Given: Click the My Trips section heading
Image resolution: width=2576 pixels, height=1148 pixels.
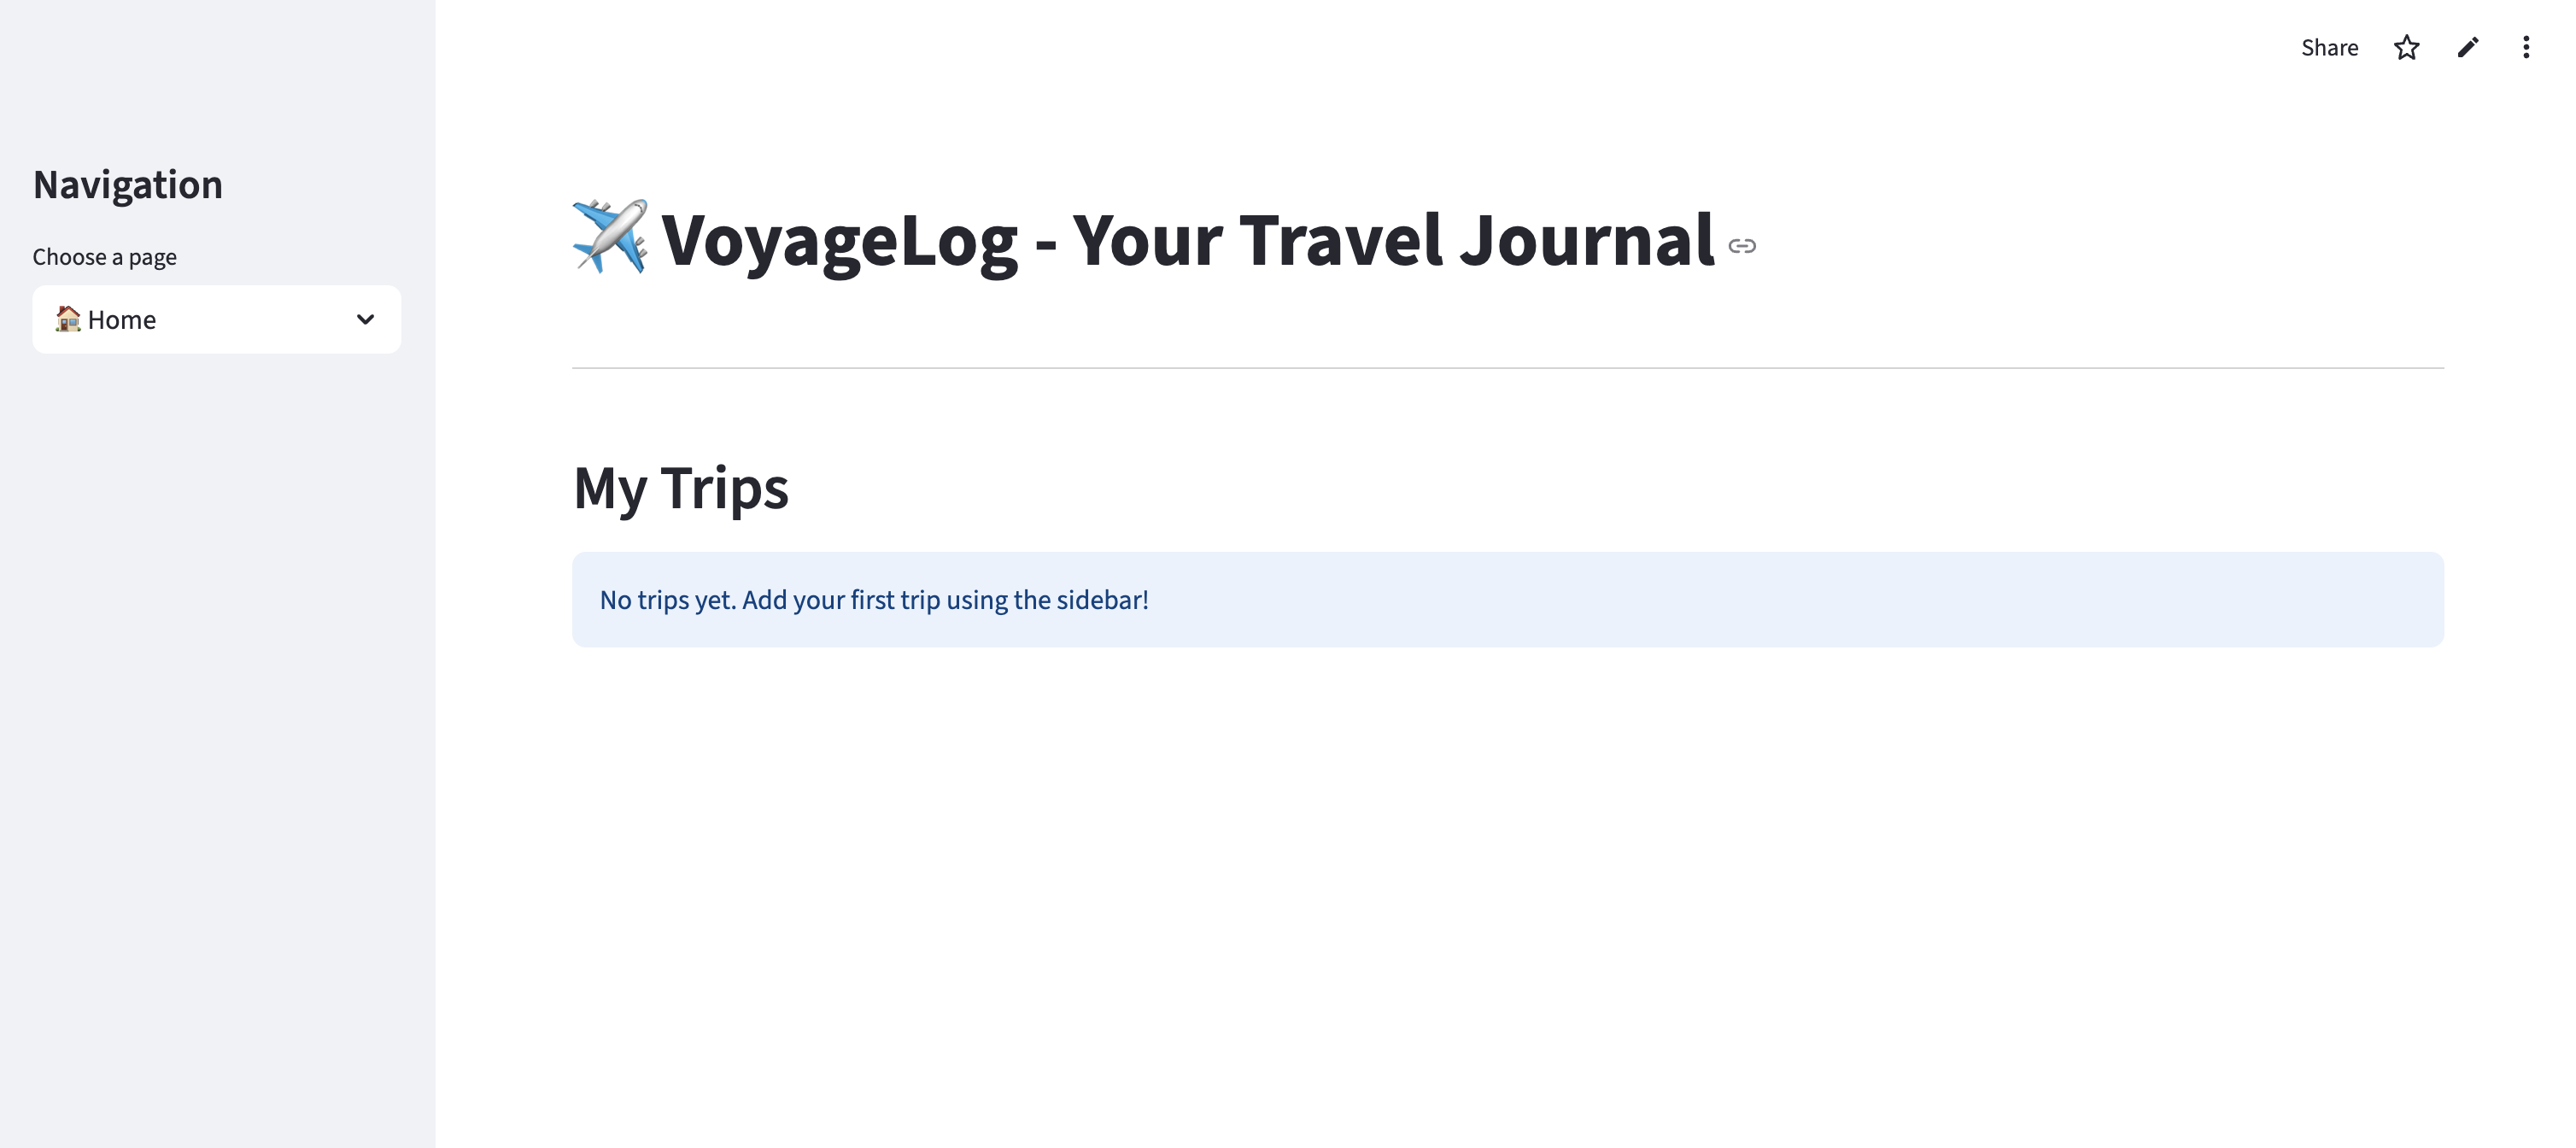Looking at the screenshot, I should 680,488.
